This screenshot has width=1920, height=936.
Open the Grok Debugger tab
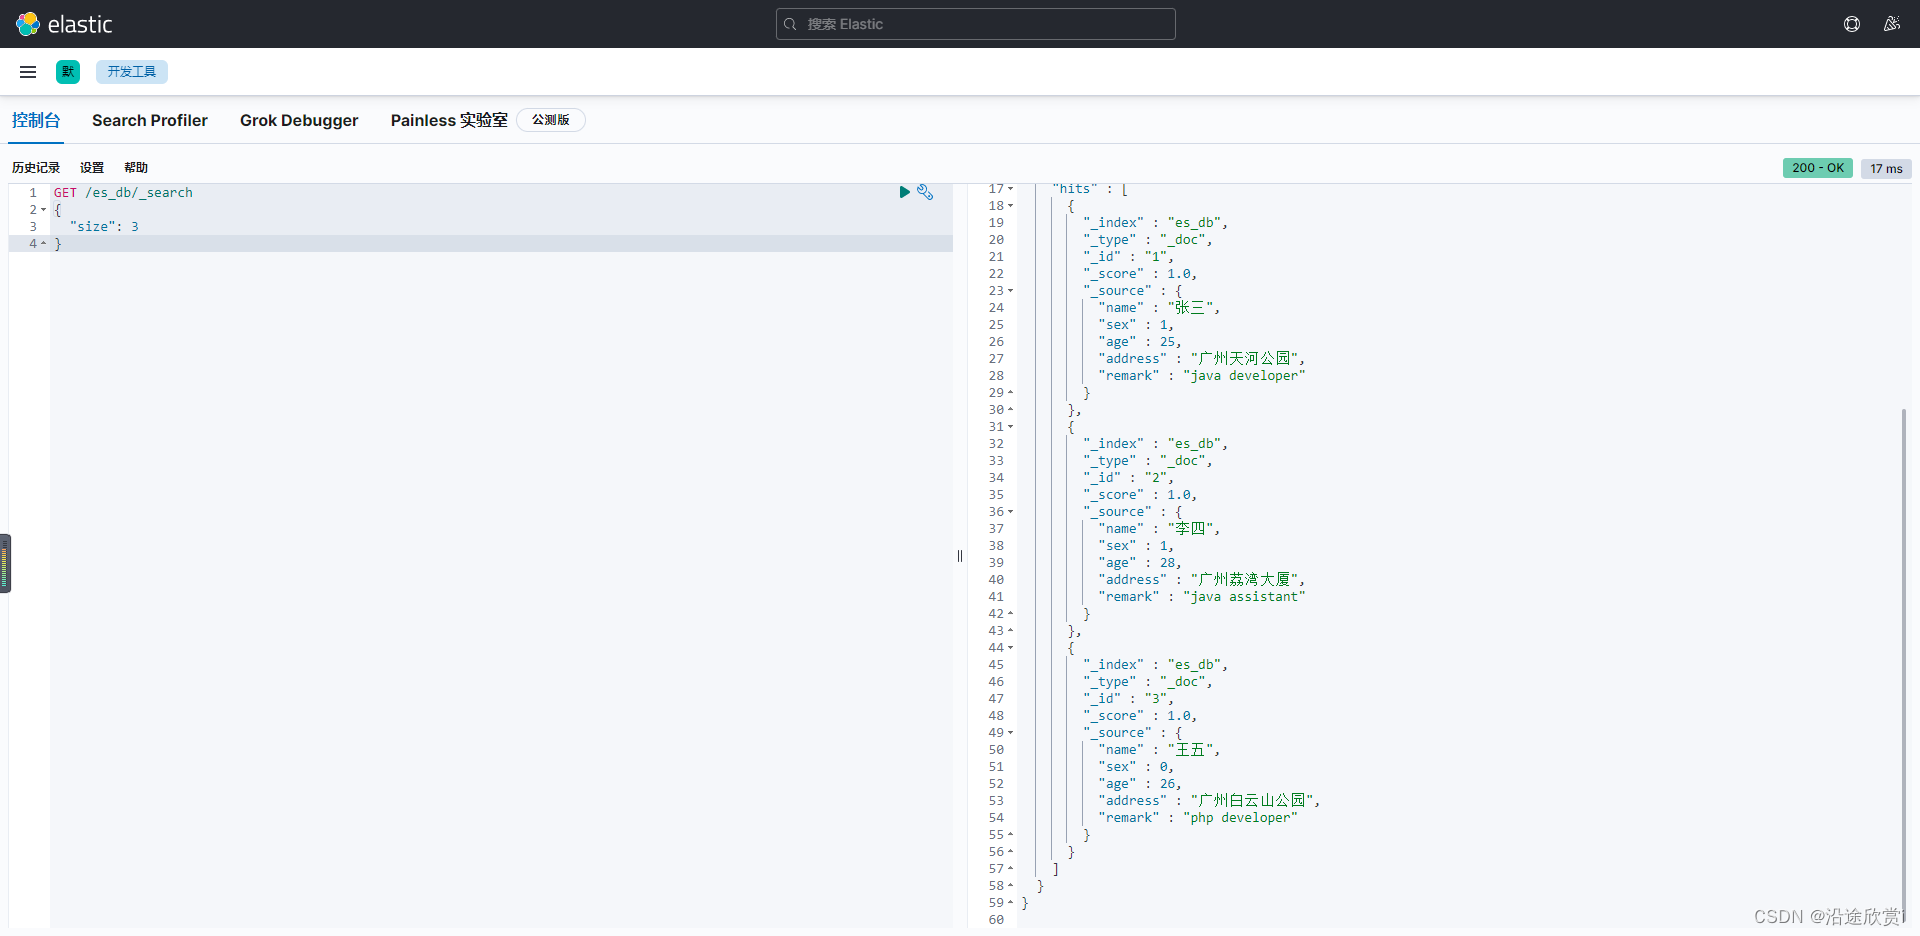299,120
